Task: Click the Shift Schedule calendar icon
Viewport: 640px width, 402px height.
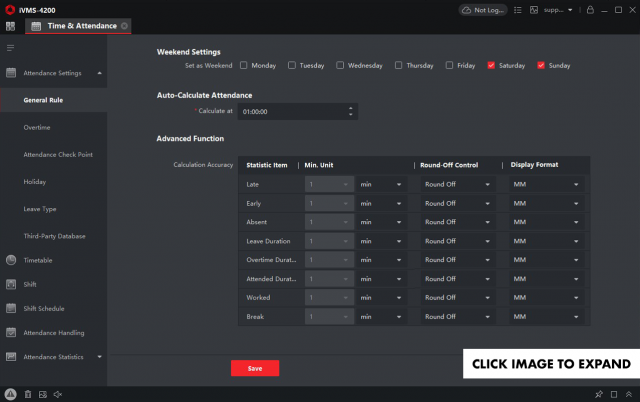Action: [x=11, y=308]
